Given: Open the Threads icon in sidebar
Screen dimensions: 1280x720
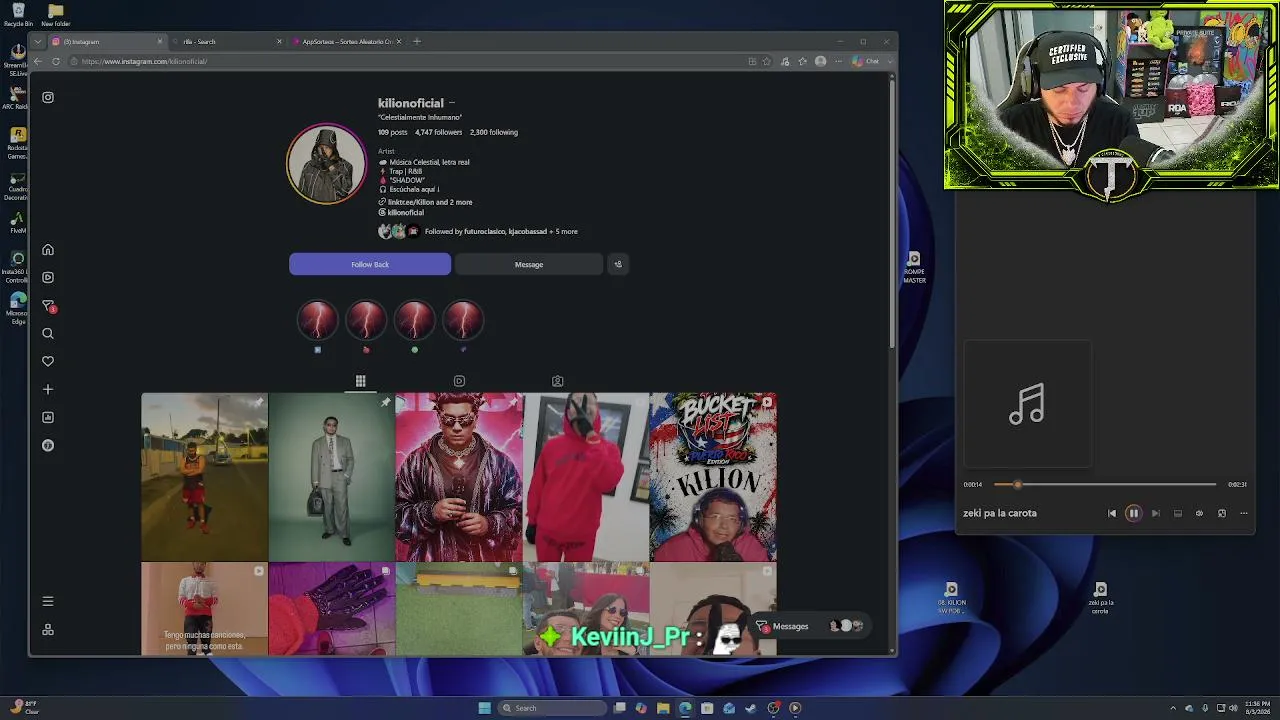Looking at the screenshot, I should pyautogui.click(x=48, y=446).
